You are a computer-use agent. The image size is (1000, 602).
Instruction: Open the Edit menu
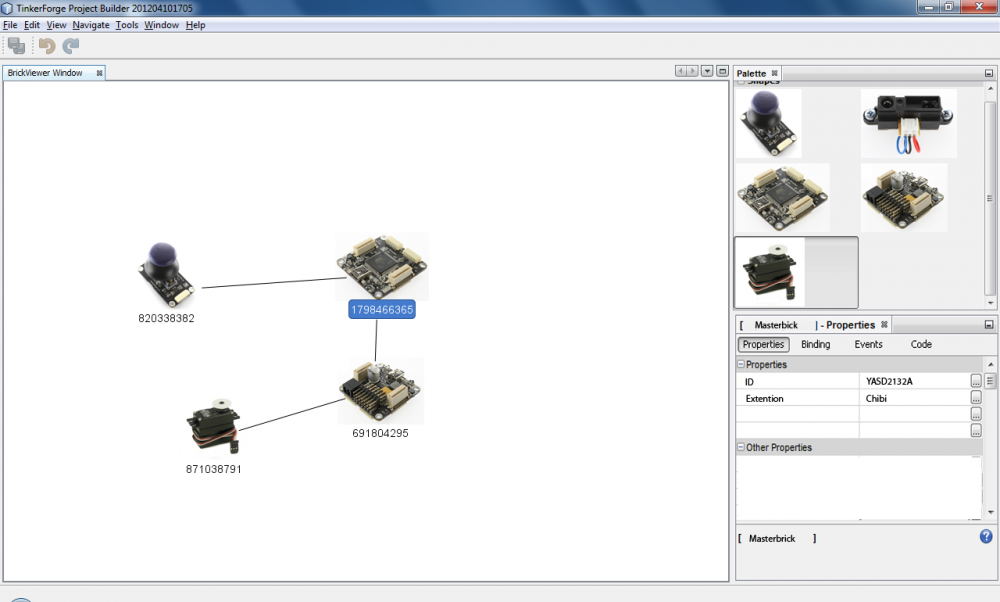[32, 25]
